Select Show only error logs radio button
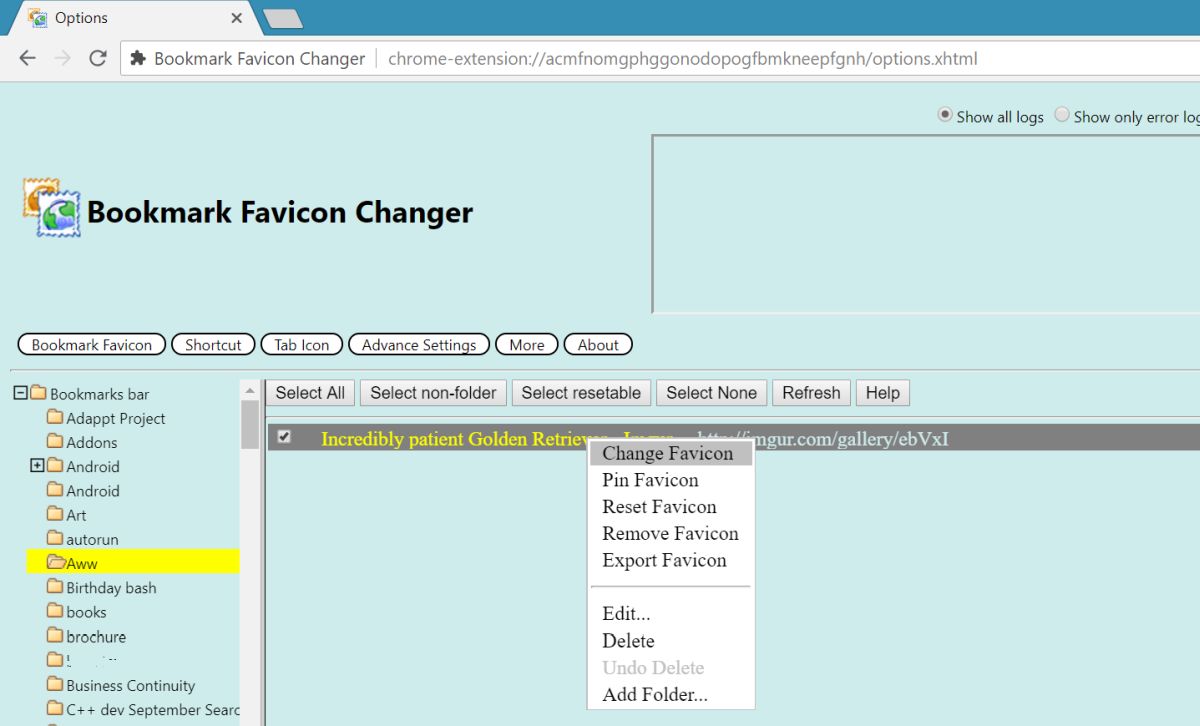Image resolution: width=1200 pixels, height=726 pixels. point(1062,115)
